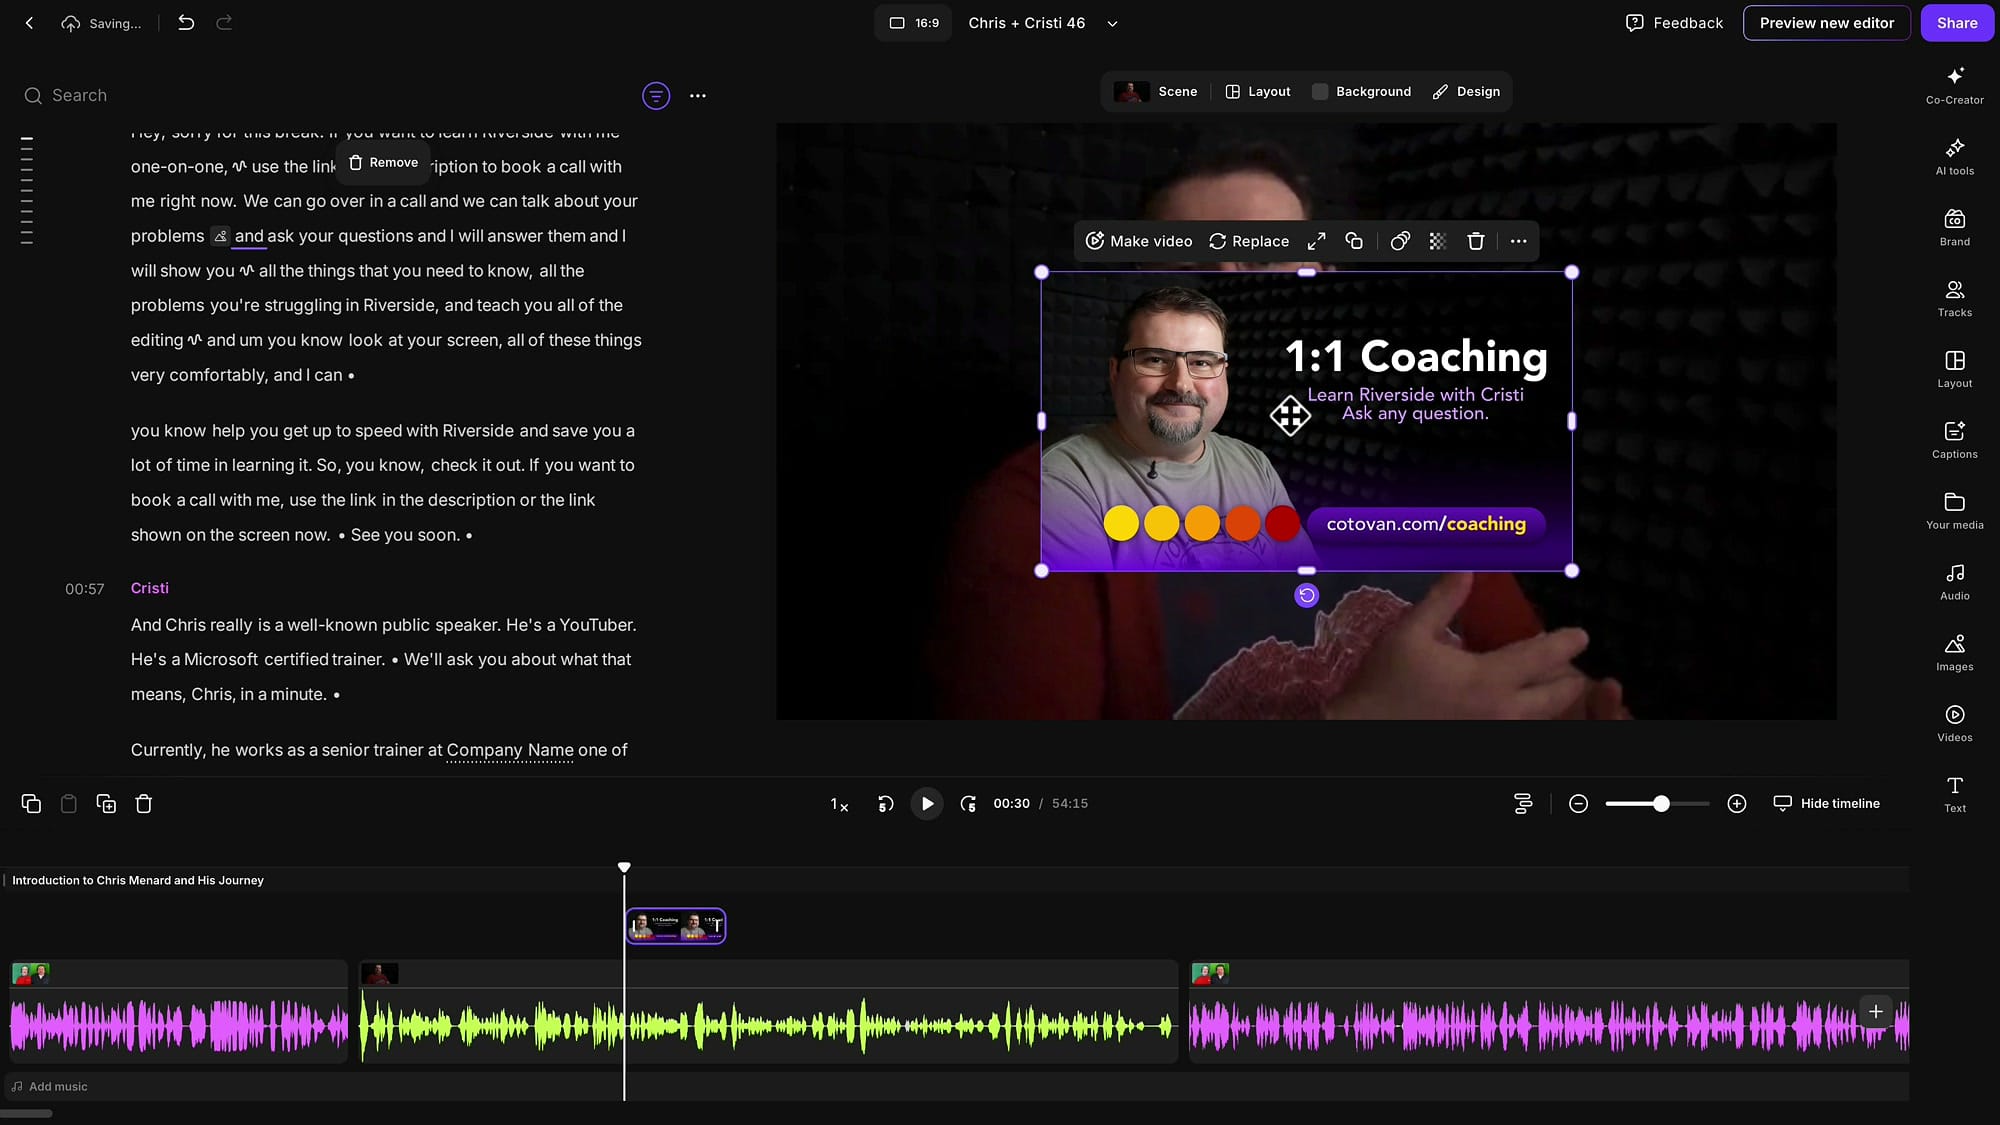
Task: Open the Design tab
Action: (x=1467, y=92)
